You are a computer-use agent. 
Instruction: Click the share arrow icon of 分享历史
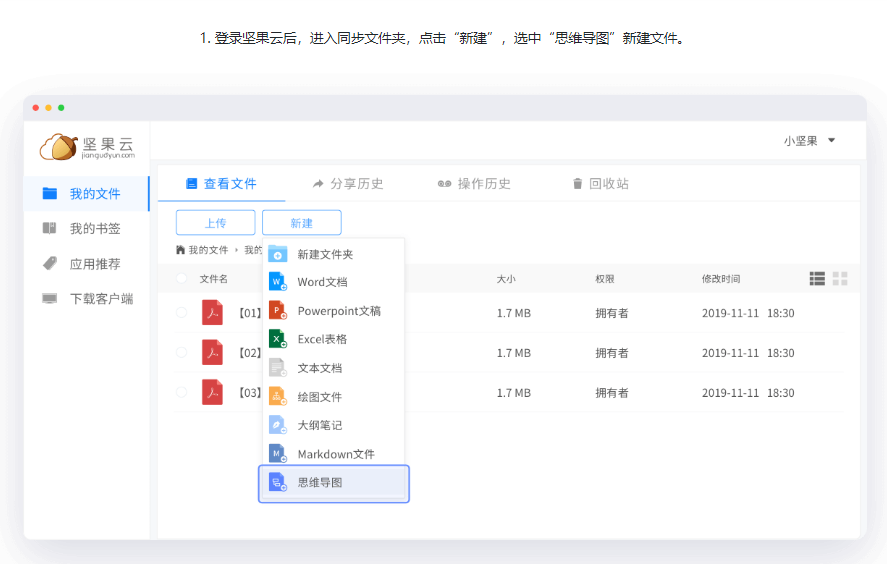click(318, 183)
